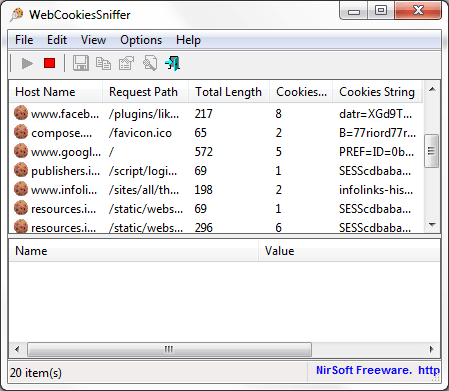
Task: Open the Find toolbar icon
Action: coord(150,63)
